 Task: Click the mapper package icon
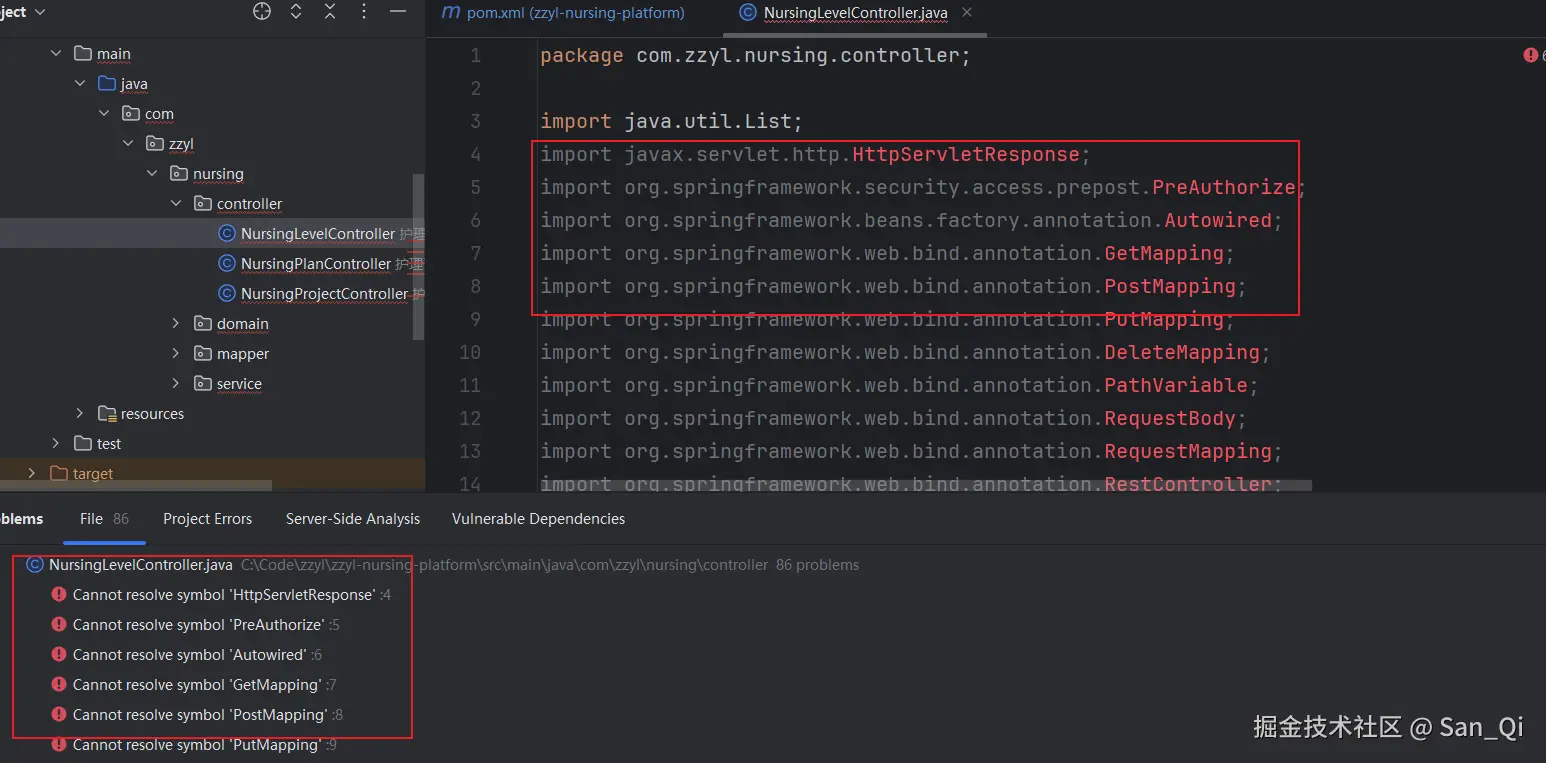pos(203,353)
